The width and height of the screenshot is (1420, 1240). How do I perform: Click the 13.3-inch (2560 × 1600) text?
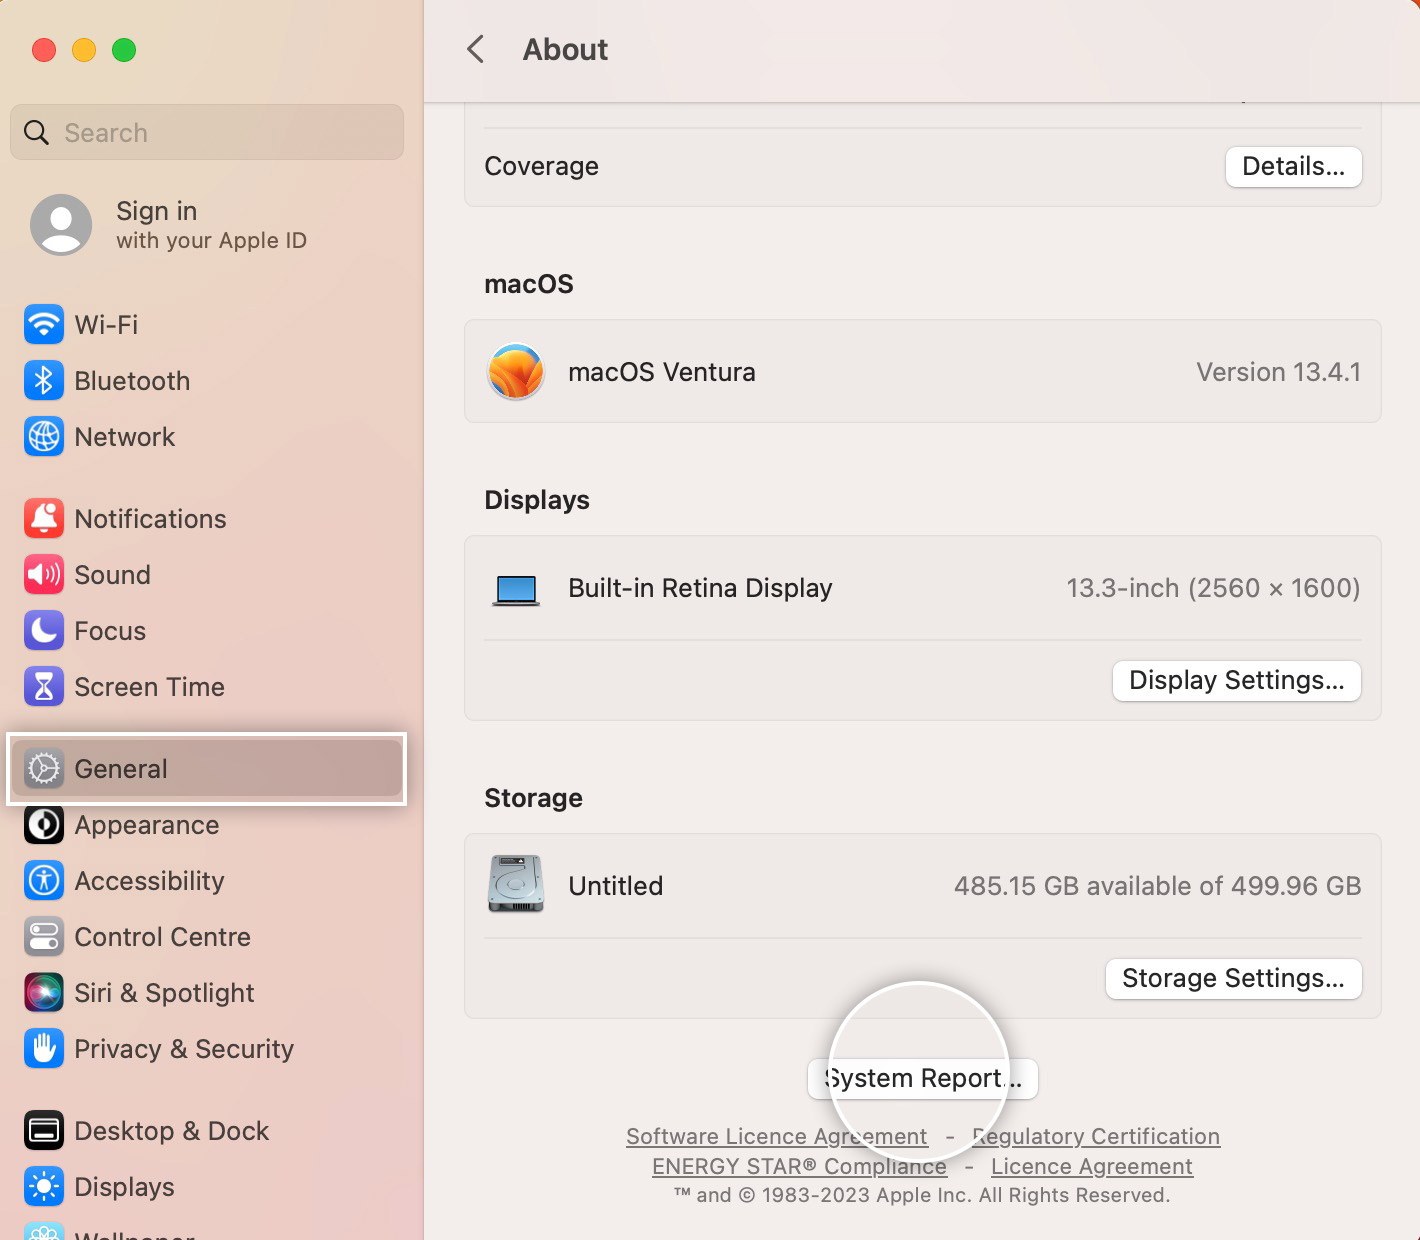tap(1213, 588)
